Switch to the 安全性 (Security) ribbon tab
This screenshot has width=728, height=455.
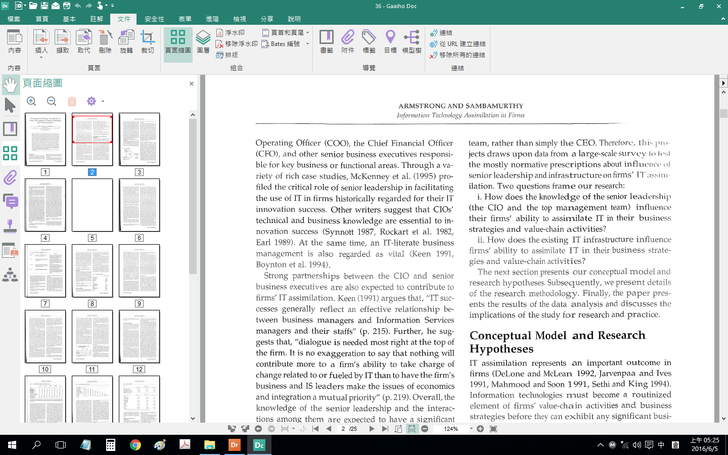coord(155,19)
